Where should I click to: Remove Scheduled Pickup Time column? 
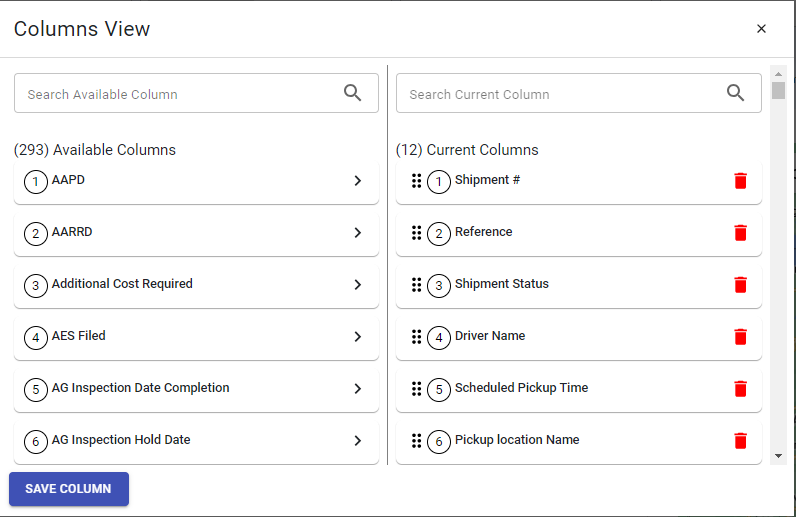point(740,389)
